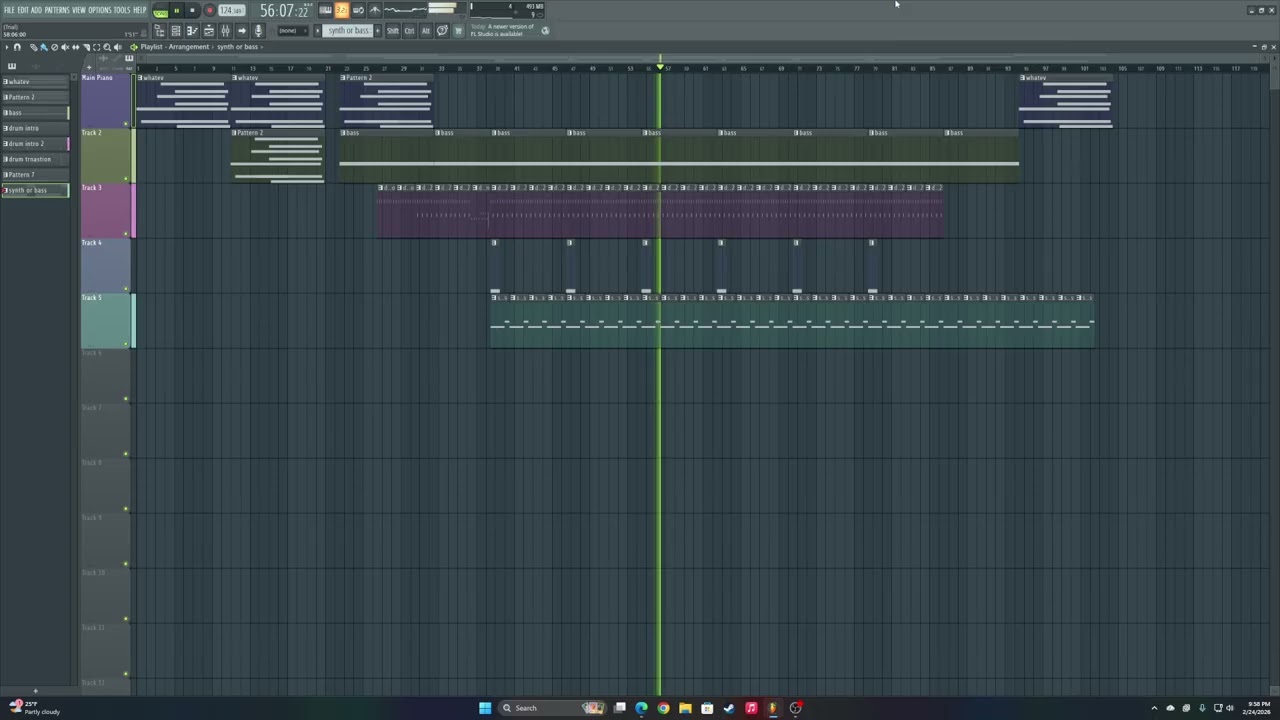1280x720 pixels.
Task: Open the HELP menu
Action: (x=140, y=10)
